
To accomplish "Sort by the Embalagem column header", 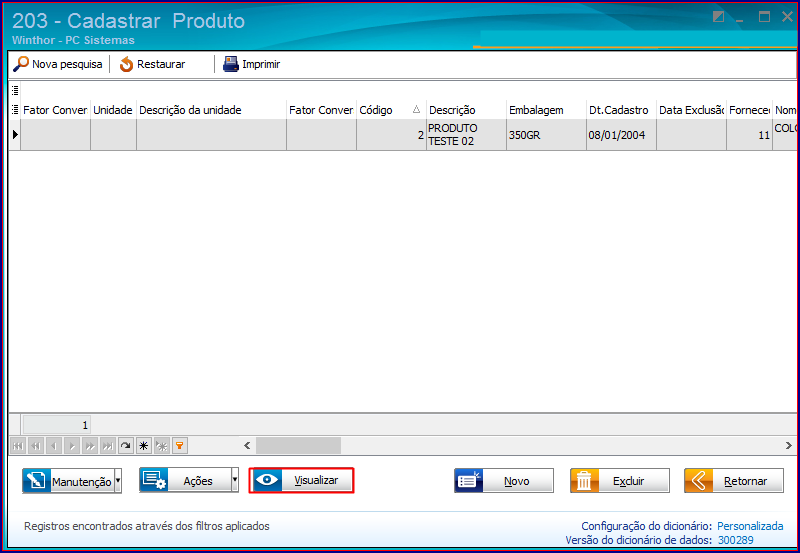I will (546, 110).
